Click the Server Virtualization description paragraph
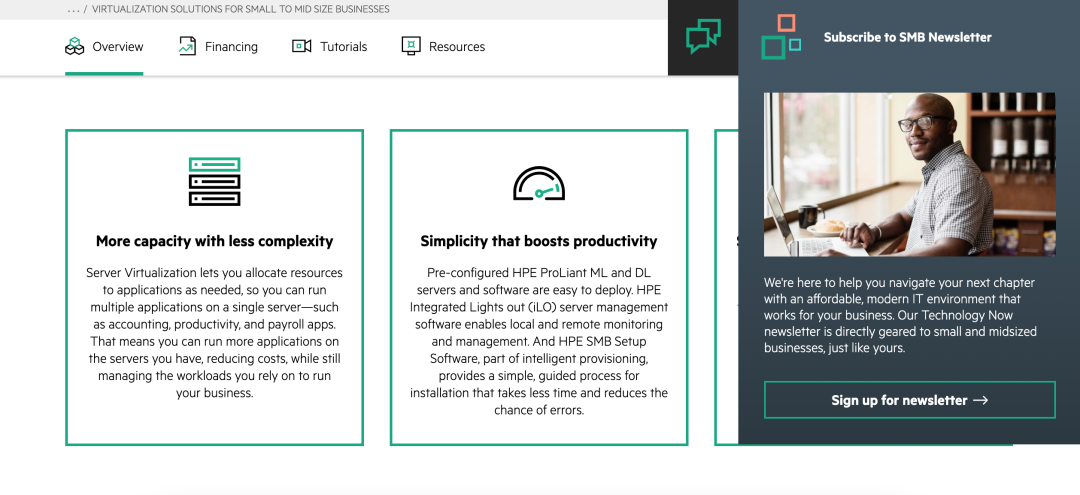Viewport: 1080px width, 495px height. (x=214, y=333)
